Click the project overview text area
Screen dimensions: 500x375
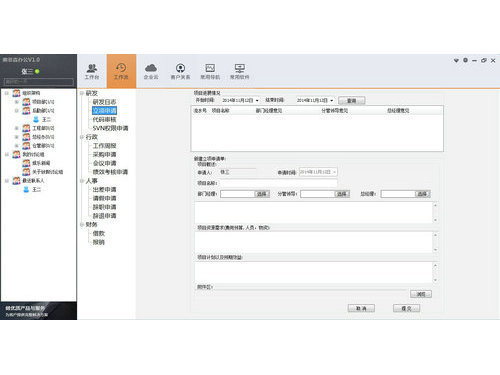click(x=314, y=213)
